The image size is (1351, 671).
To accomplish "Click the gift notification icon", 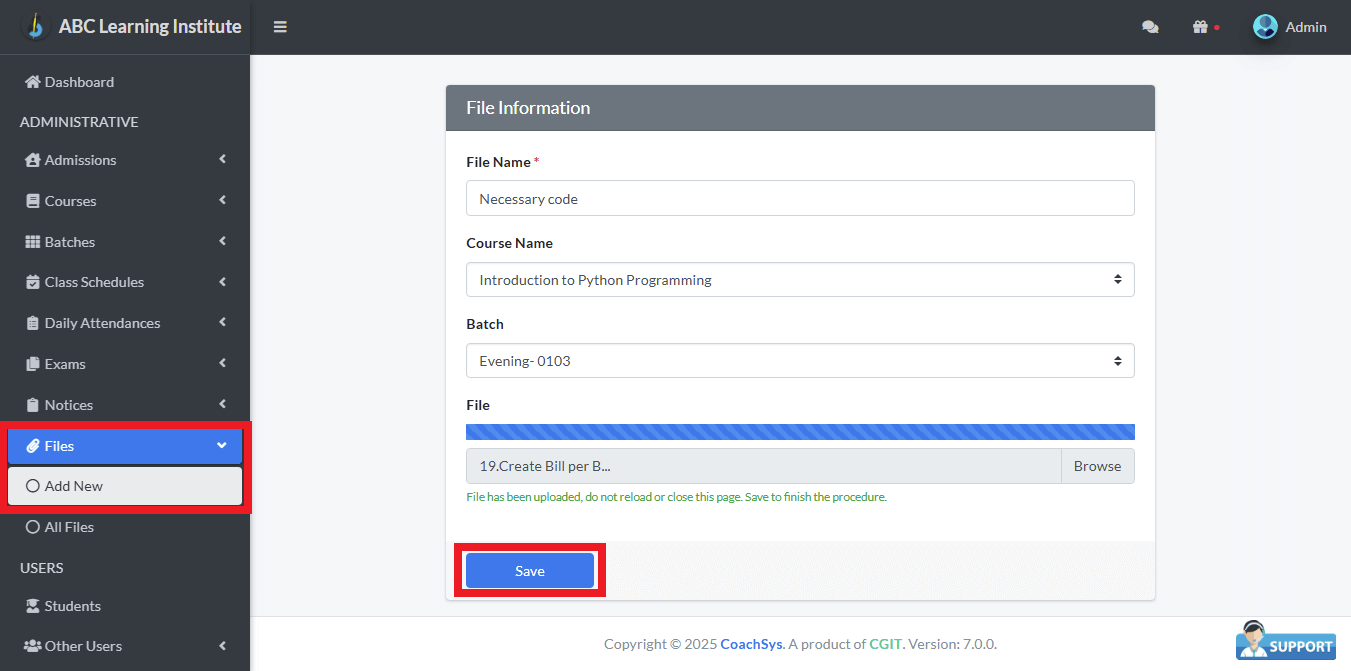I will [1200, 27].
